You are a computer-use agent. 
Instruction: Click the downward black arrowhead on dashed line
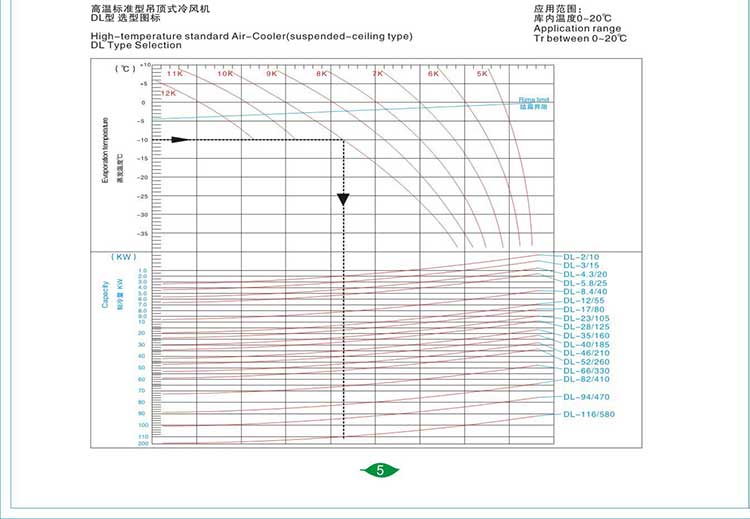click(343, 199)
